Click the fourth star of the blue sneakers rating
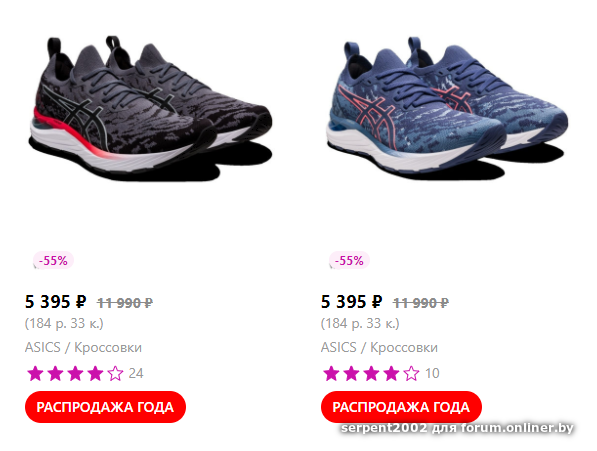The height and width of the screenshot is (451, 597). [391, 373]
